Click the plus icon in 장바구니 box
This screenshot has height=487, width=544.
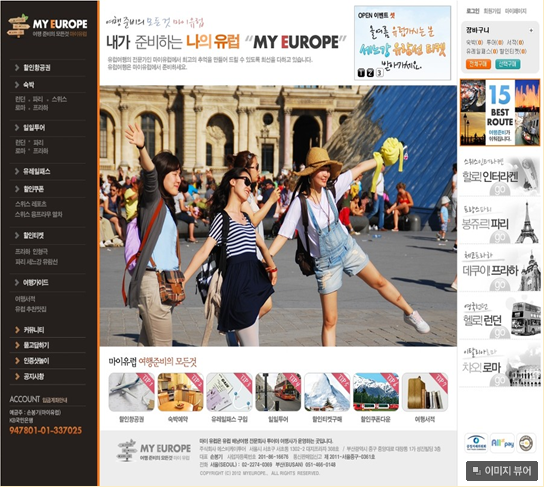coord(531,31)
